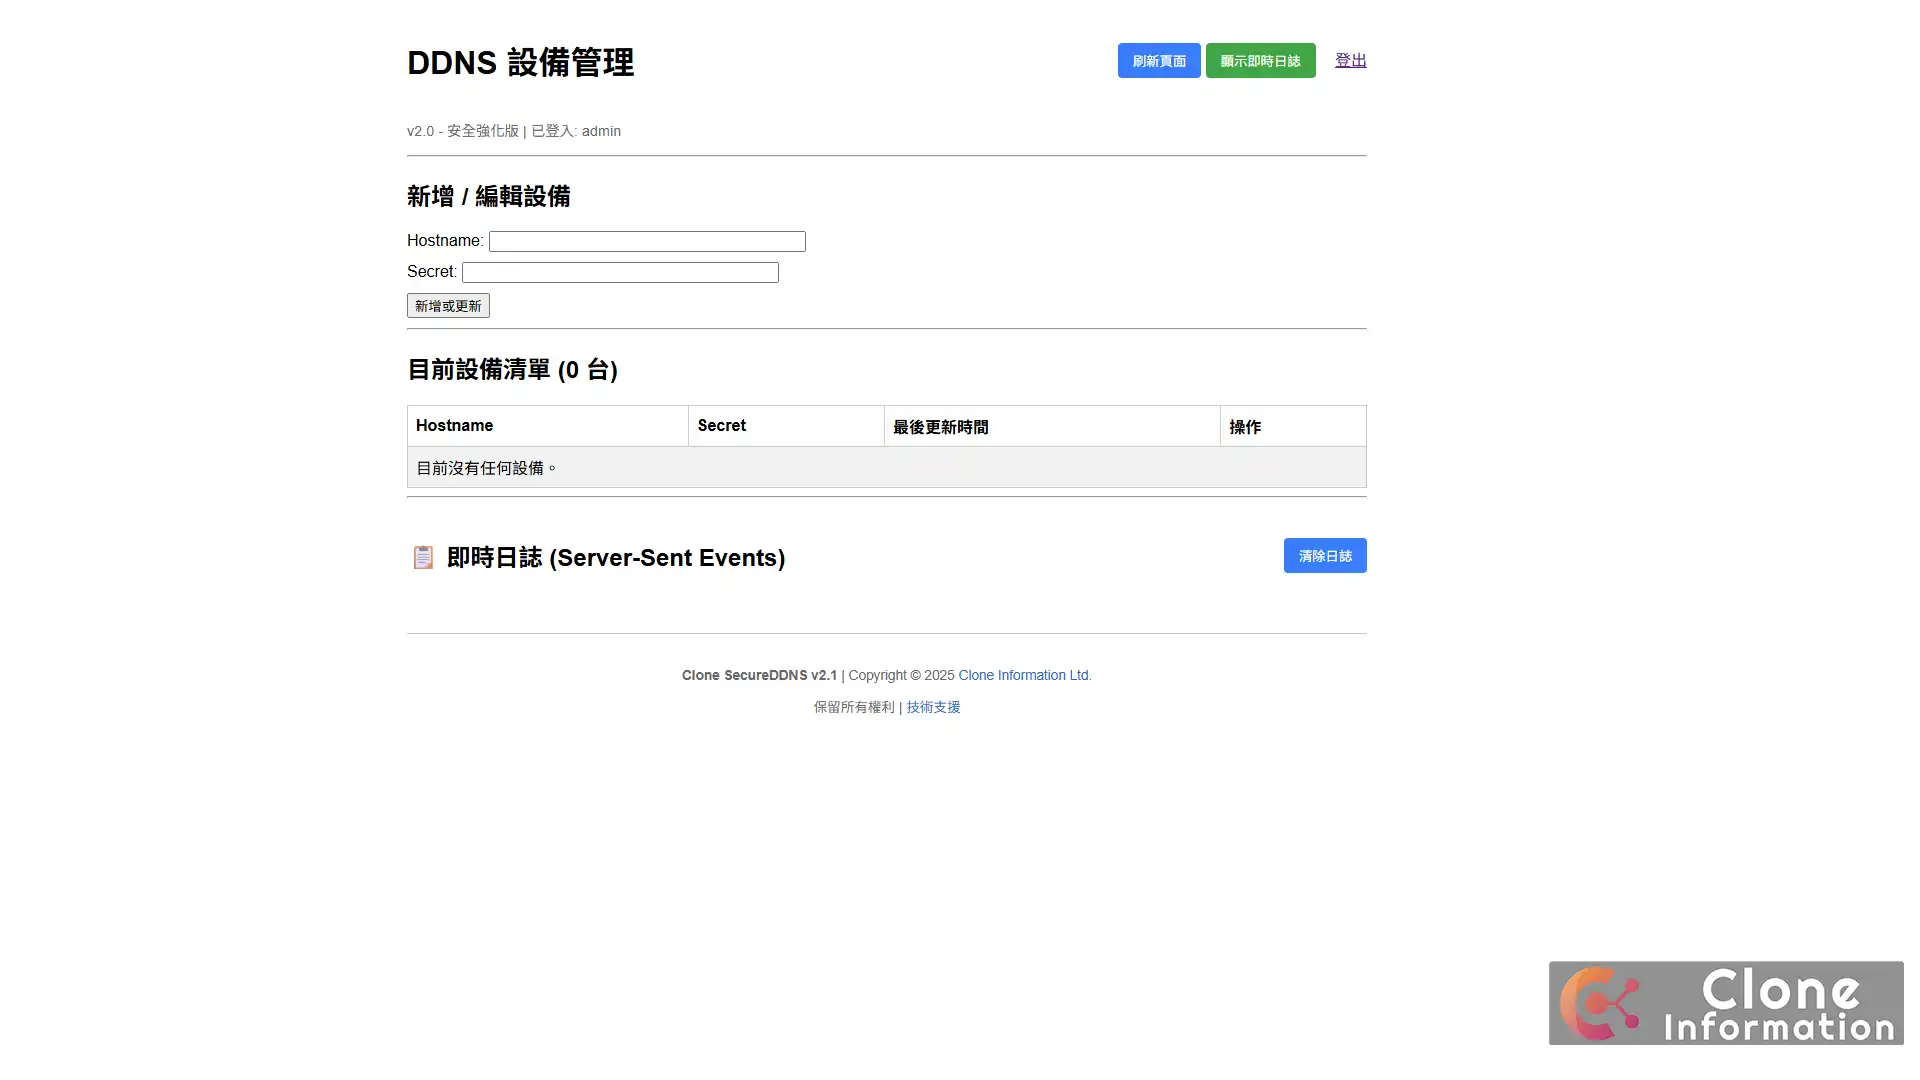Open the 登出 link
Screen dimensions: 1920x1080
pyautogui.click(x=1350, y=60)
